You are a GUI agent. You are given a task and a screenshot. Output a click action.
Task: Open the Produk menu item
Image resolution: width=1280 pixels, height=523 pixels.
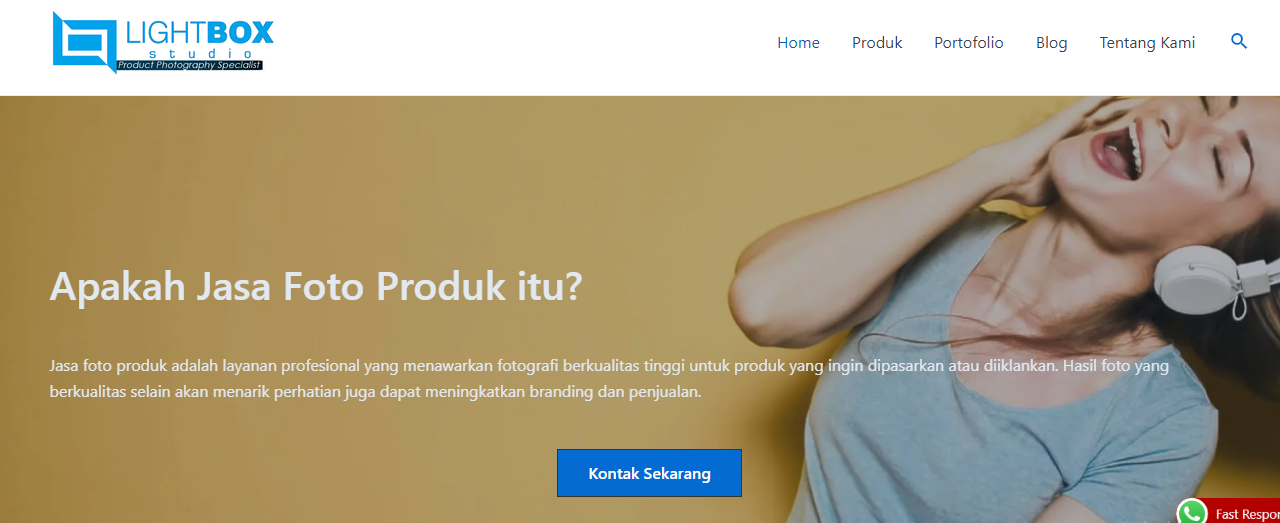point(877,43)
